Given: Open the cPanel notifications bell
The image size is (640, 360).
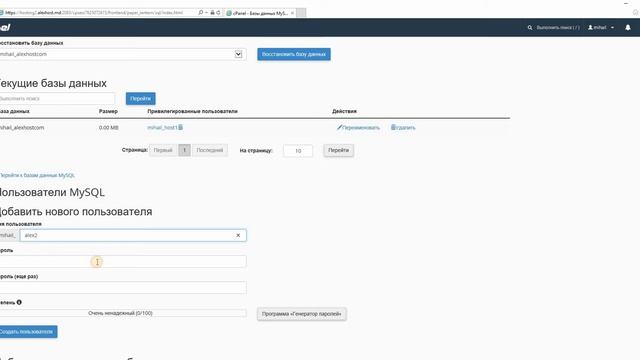Looking at the screenshot, I should pos(628,27).
